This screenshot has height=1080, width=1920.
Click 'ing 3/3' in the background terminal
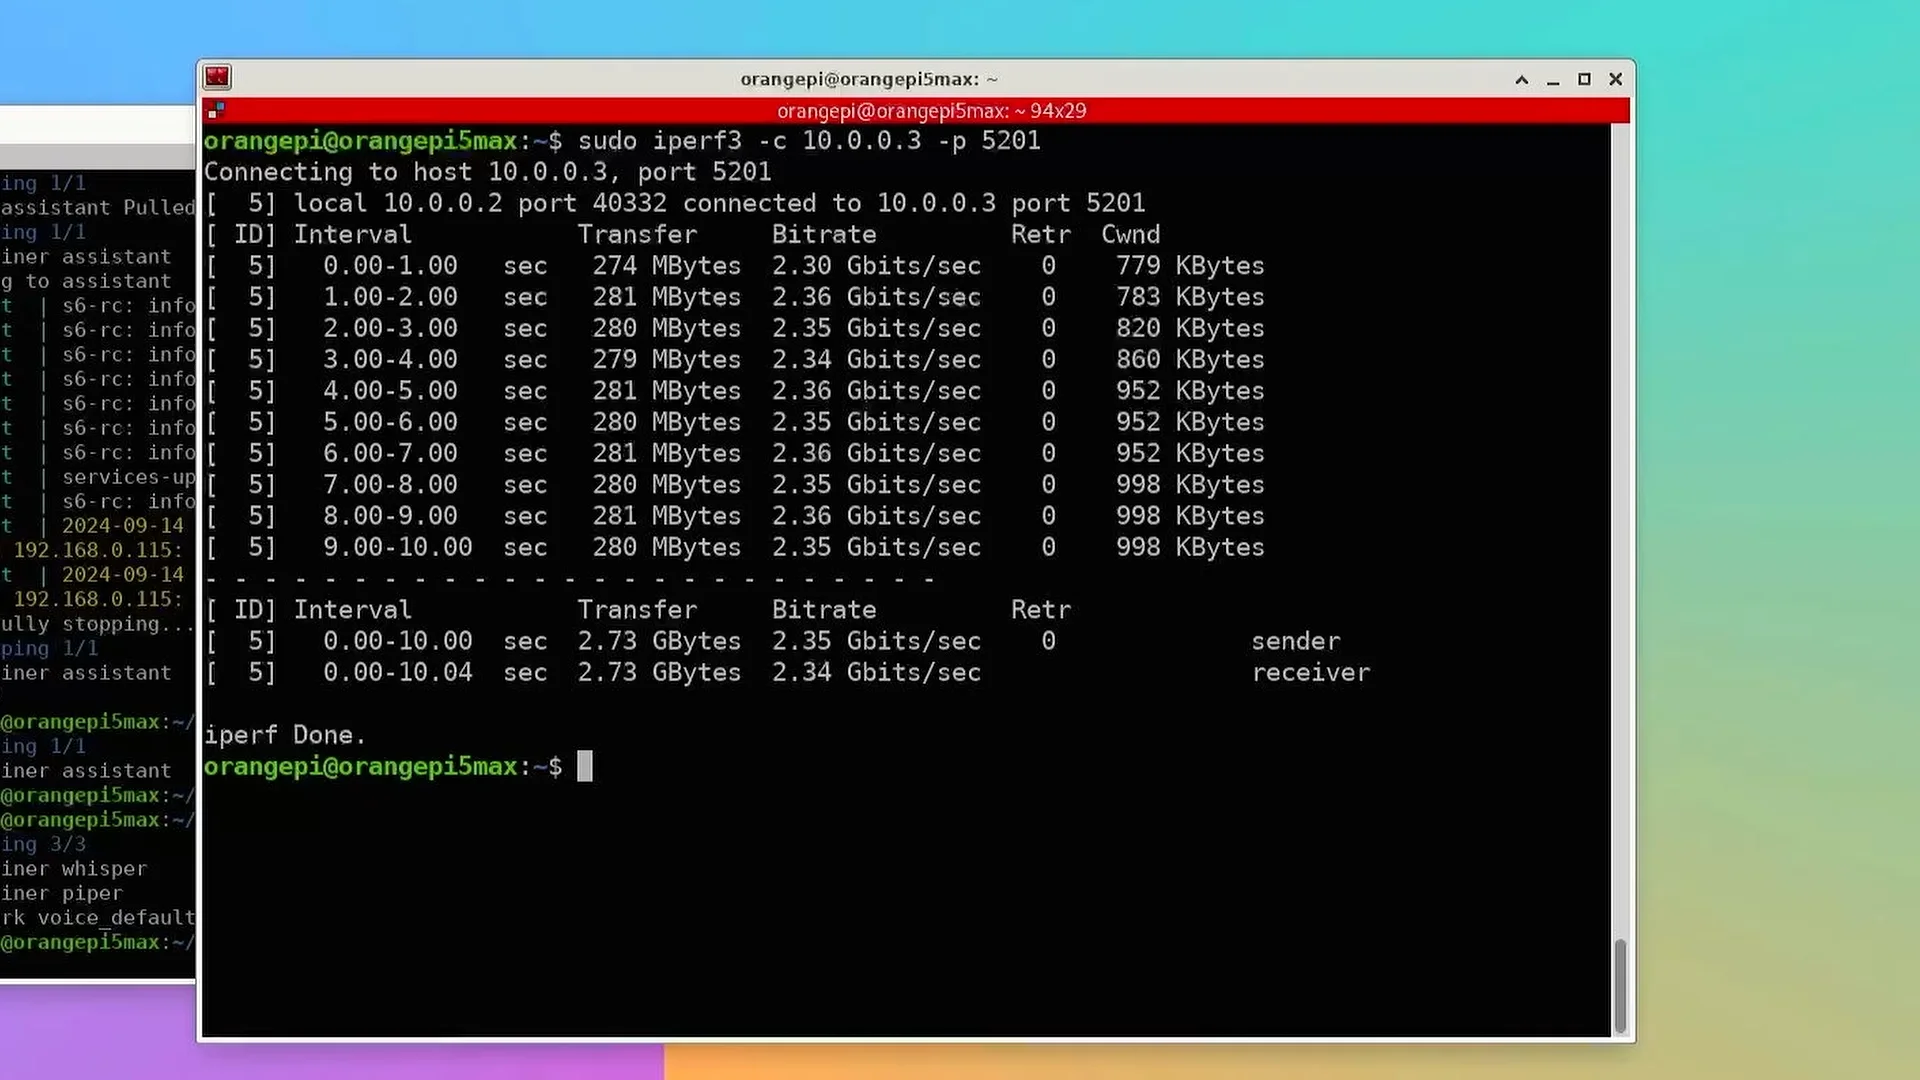43,844
